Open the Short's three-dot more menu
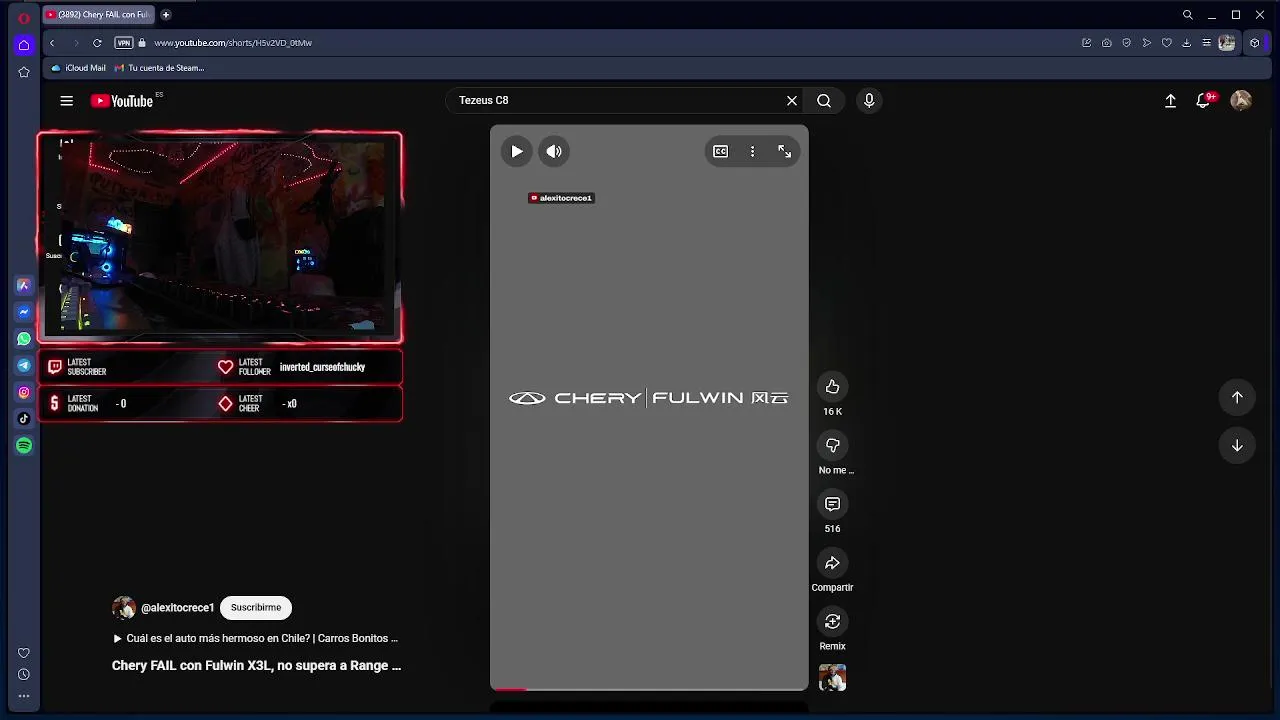The width and height of the screenshot is (1280, 720). 753,152
